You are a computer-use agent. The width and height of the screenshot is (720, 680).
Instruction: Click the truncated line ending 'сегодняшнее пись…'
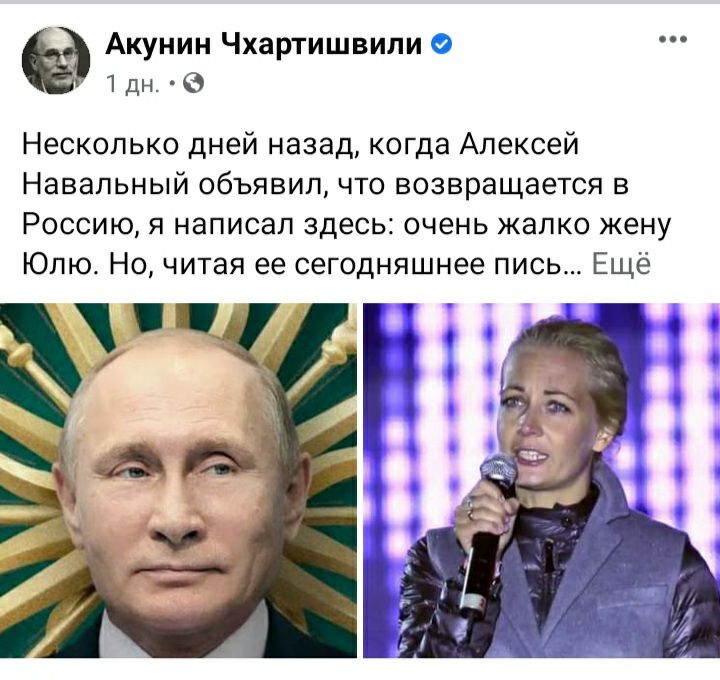tap(301, 264)
